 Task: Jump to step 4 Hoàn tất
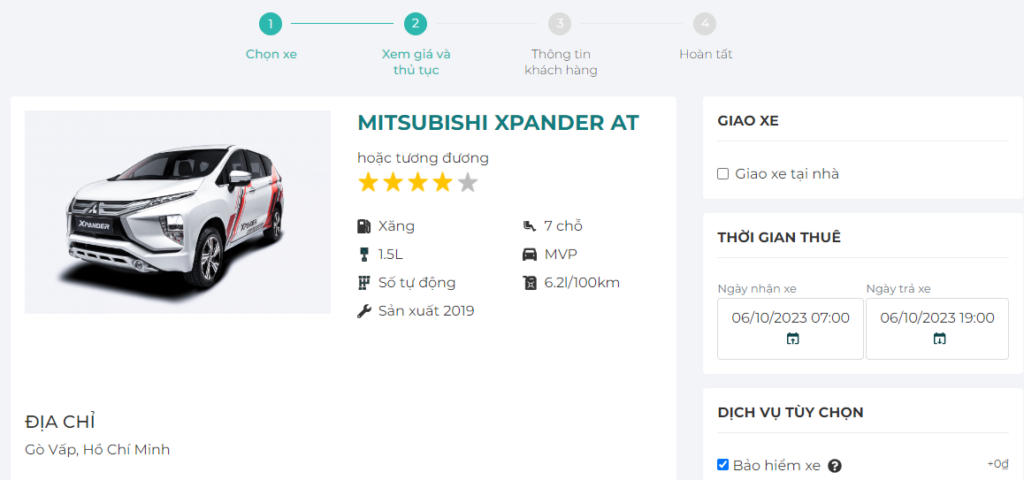coord(705,24)
